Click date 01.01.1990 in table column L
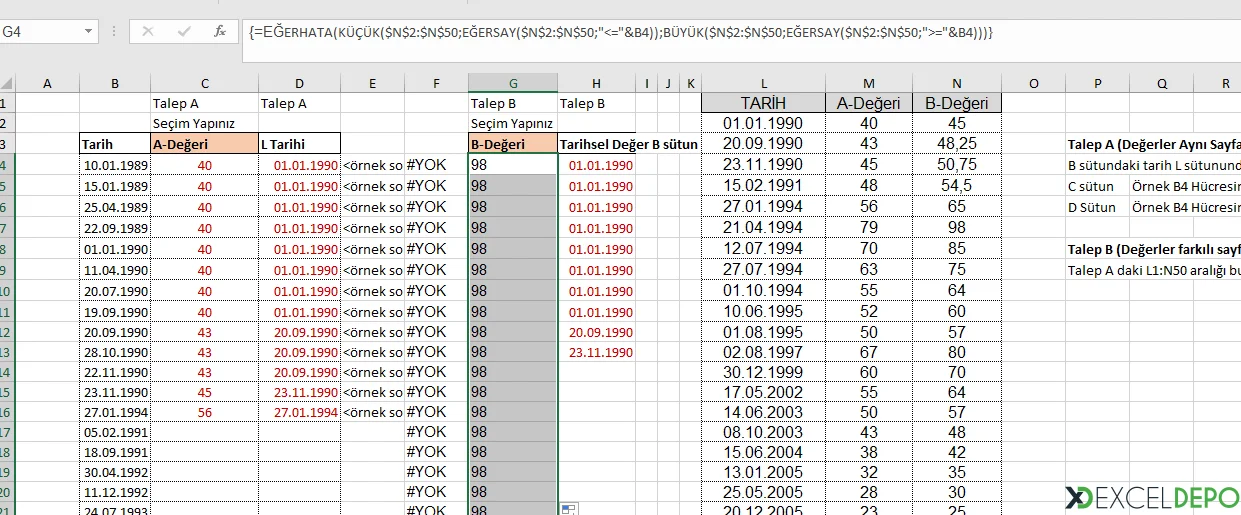This screenshot has height=515, width=1241. (763, 123)
